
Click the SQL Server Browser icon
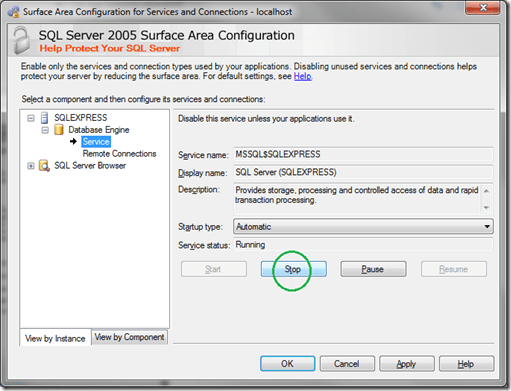tap(44, 165)
